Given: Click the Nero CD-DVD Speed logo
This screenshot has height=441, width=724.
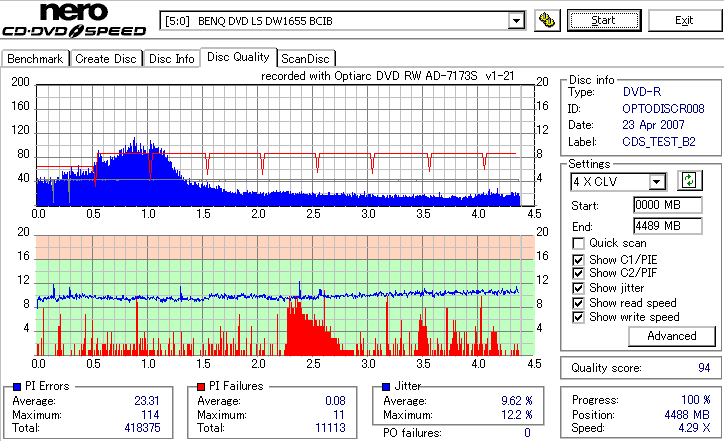Looking at the screenshot, I should click(x=74, y=20).
